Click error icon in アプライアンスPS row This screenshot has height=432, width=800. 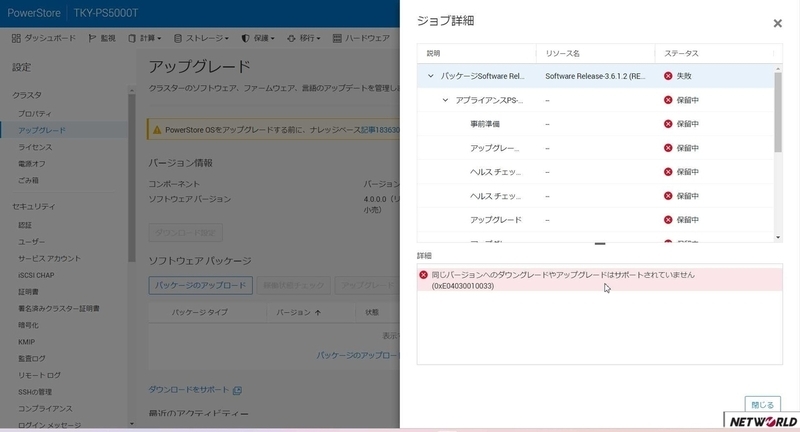[668, 100]
